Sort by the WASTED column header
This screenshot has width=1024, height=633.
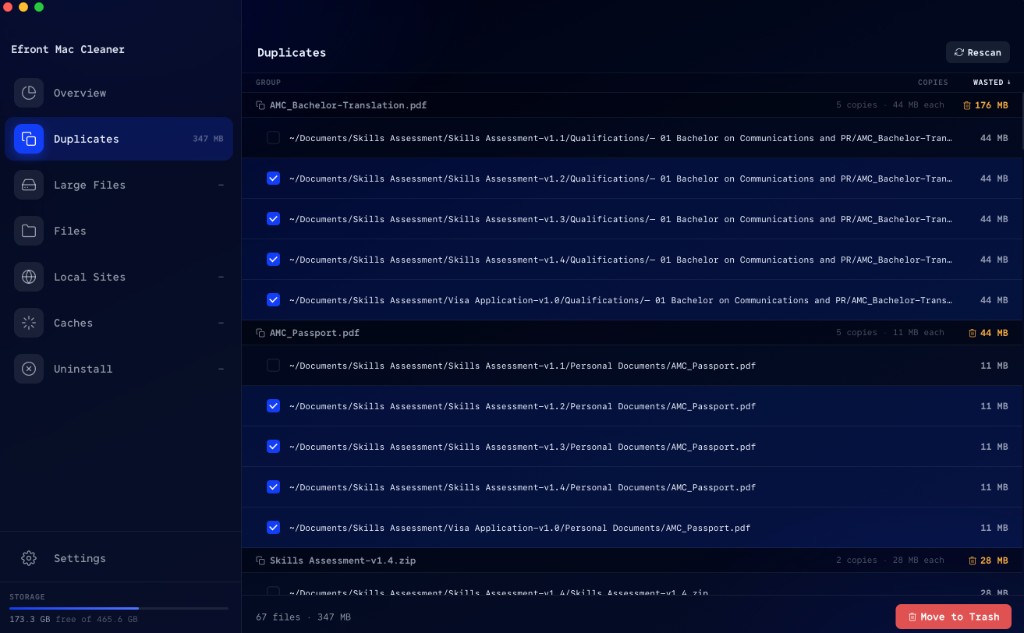991,82
